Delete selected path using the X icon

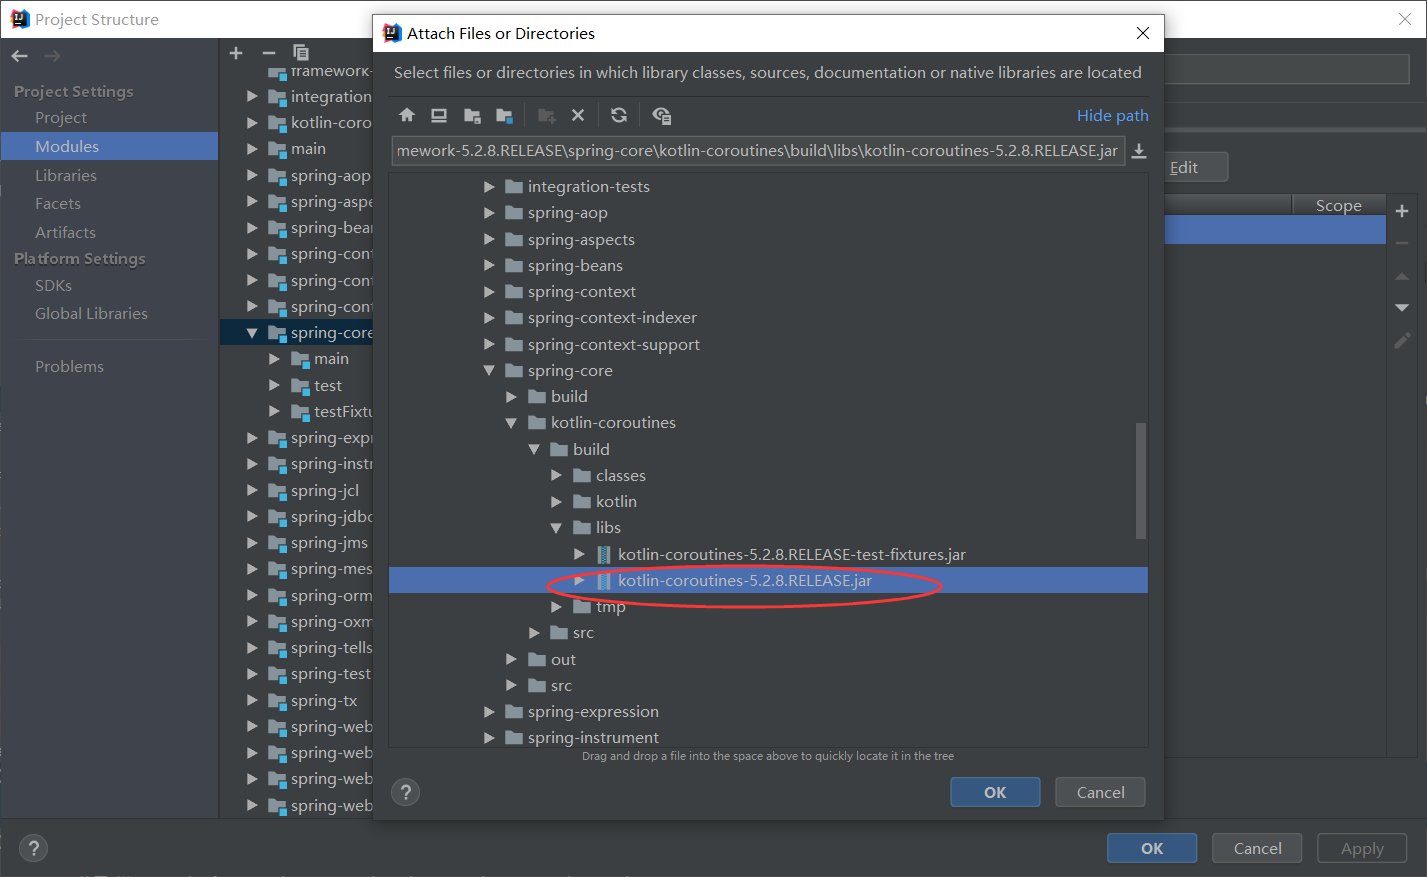click(578, 115)
